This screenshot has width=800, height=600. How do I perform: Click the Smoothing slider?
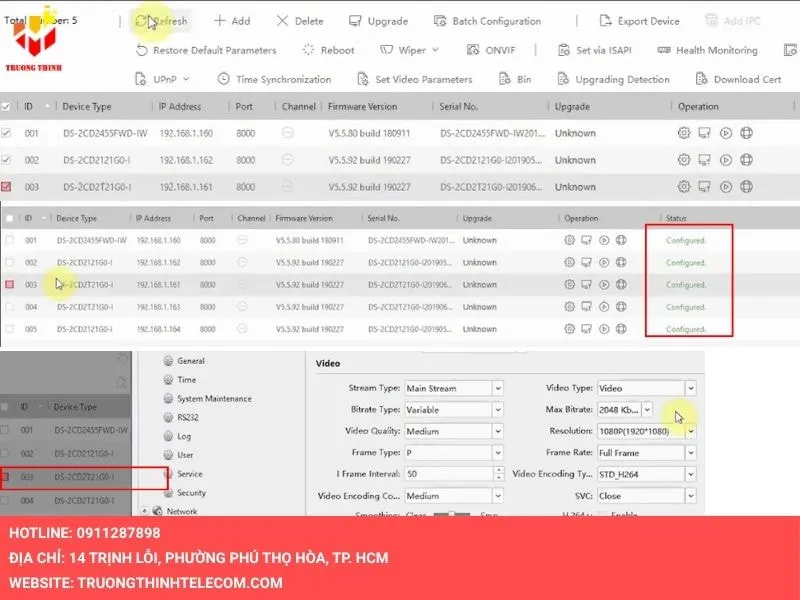tap(457, 514)
